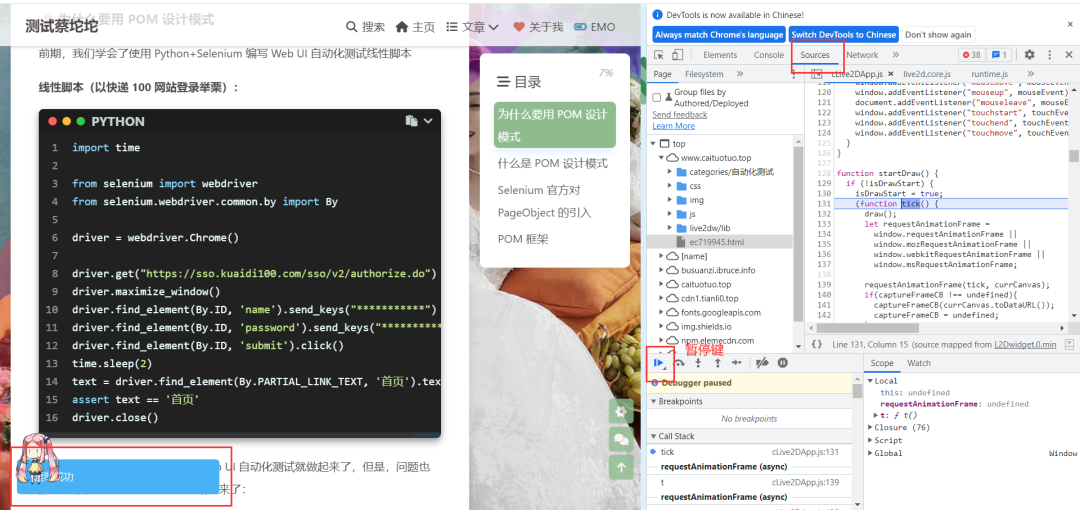
Task: Expand the live2dw/lib folder
Action: pos(669,228)
